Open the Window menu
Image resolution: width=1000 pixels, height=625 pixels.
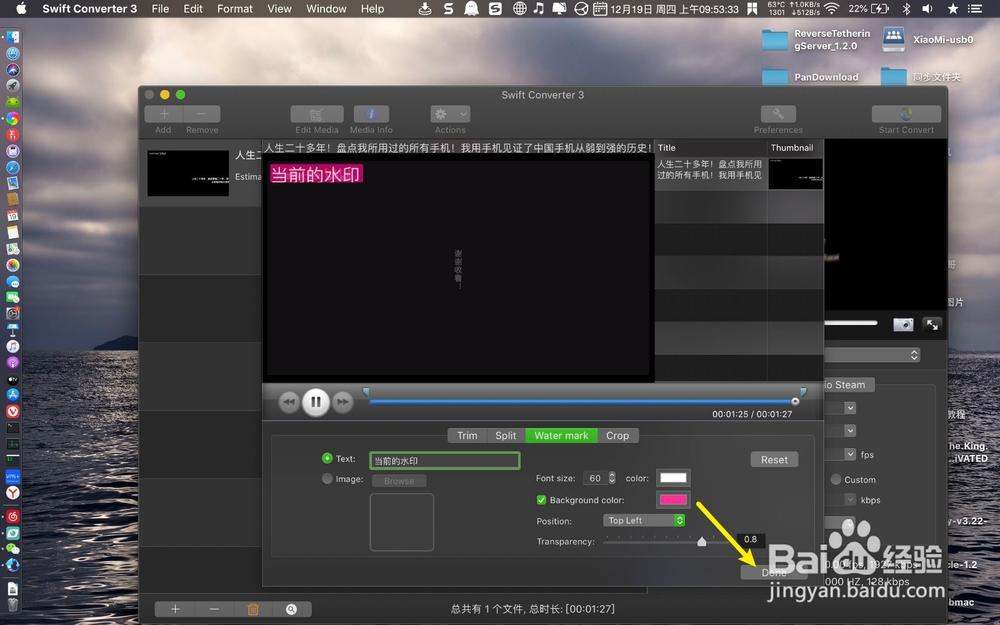[326, 9]
